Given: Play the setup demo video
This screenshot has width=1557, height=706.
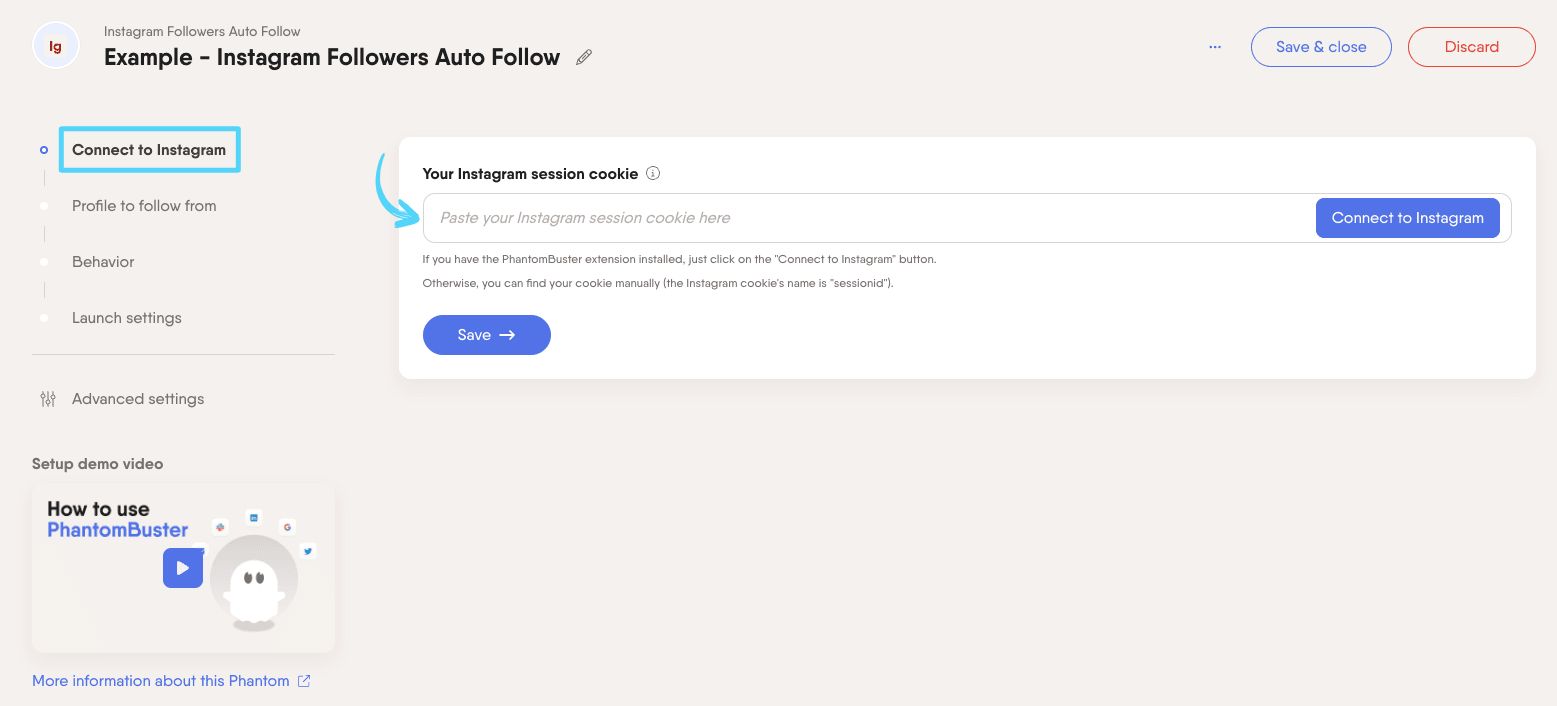Looking at the screenshot, I should 183,568.
